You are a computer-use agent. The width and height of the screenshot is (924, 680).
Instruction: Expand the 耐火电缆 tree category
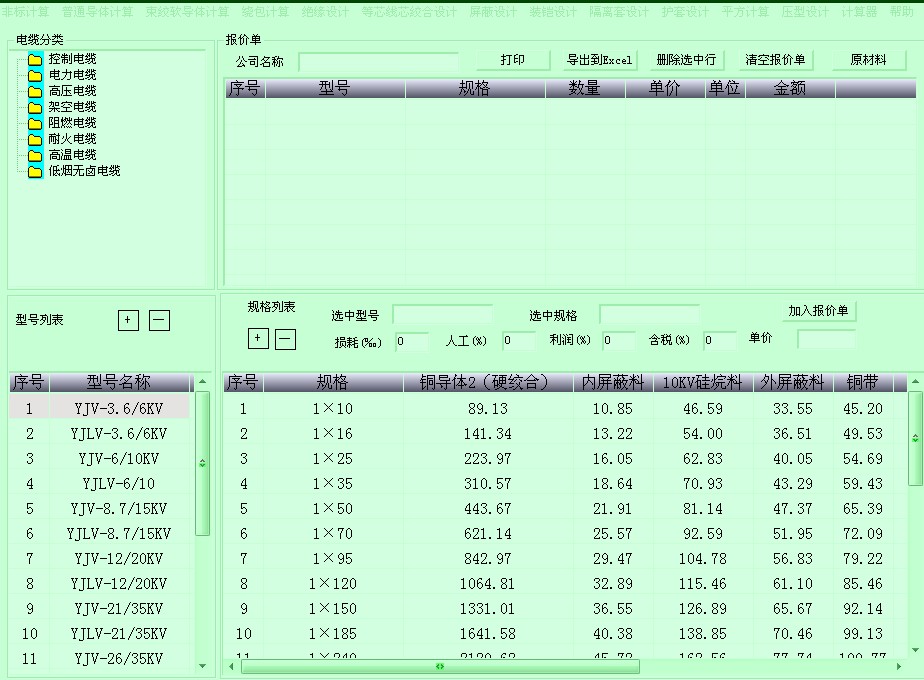tap(72, 139)
